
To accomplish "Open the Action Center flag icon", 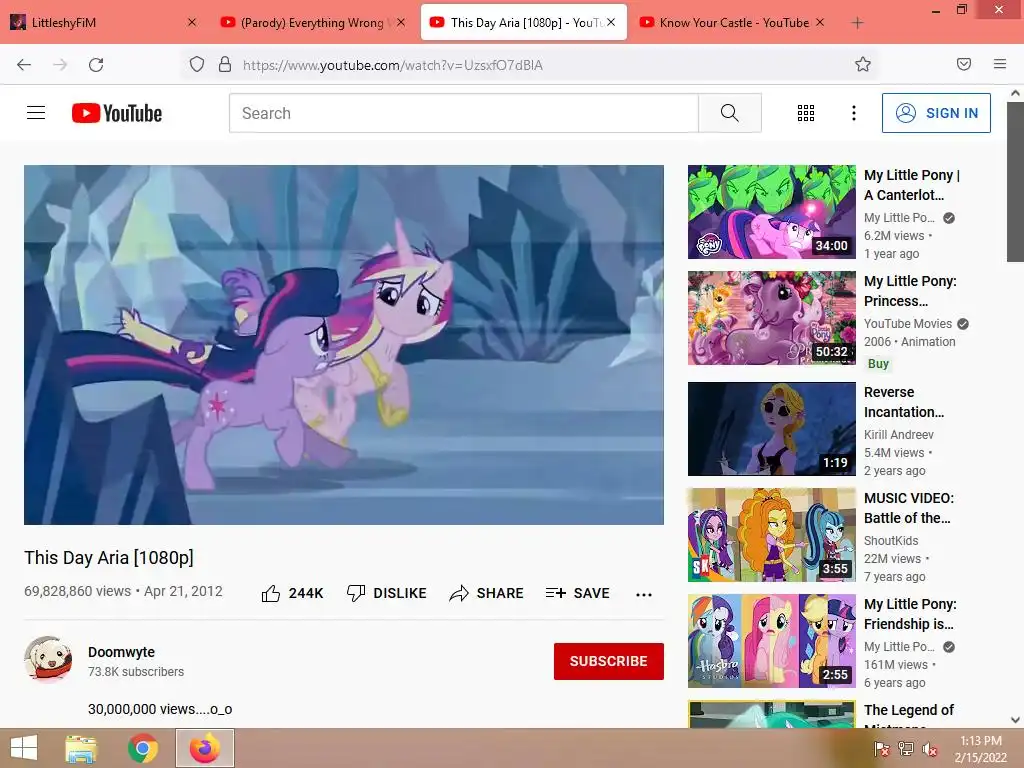I will tap(882, 749).
